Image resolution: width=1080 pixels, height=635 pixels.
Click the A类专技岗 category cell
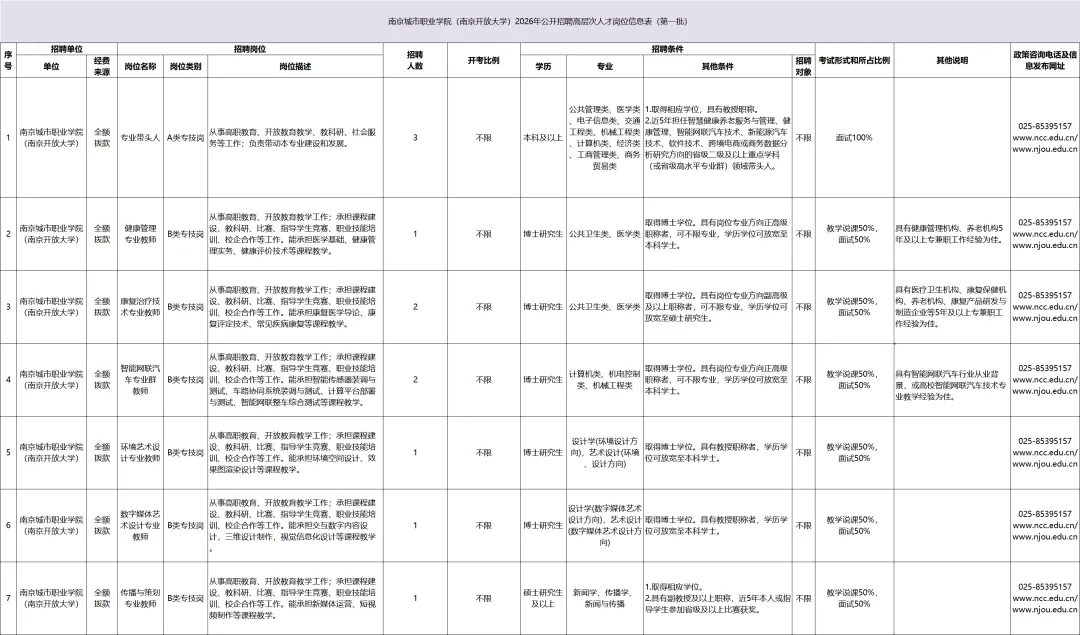185,138
